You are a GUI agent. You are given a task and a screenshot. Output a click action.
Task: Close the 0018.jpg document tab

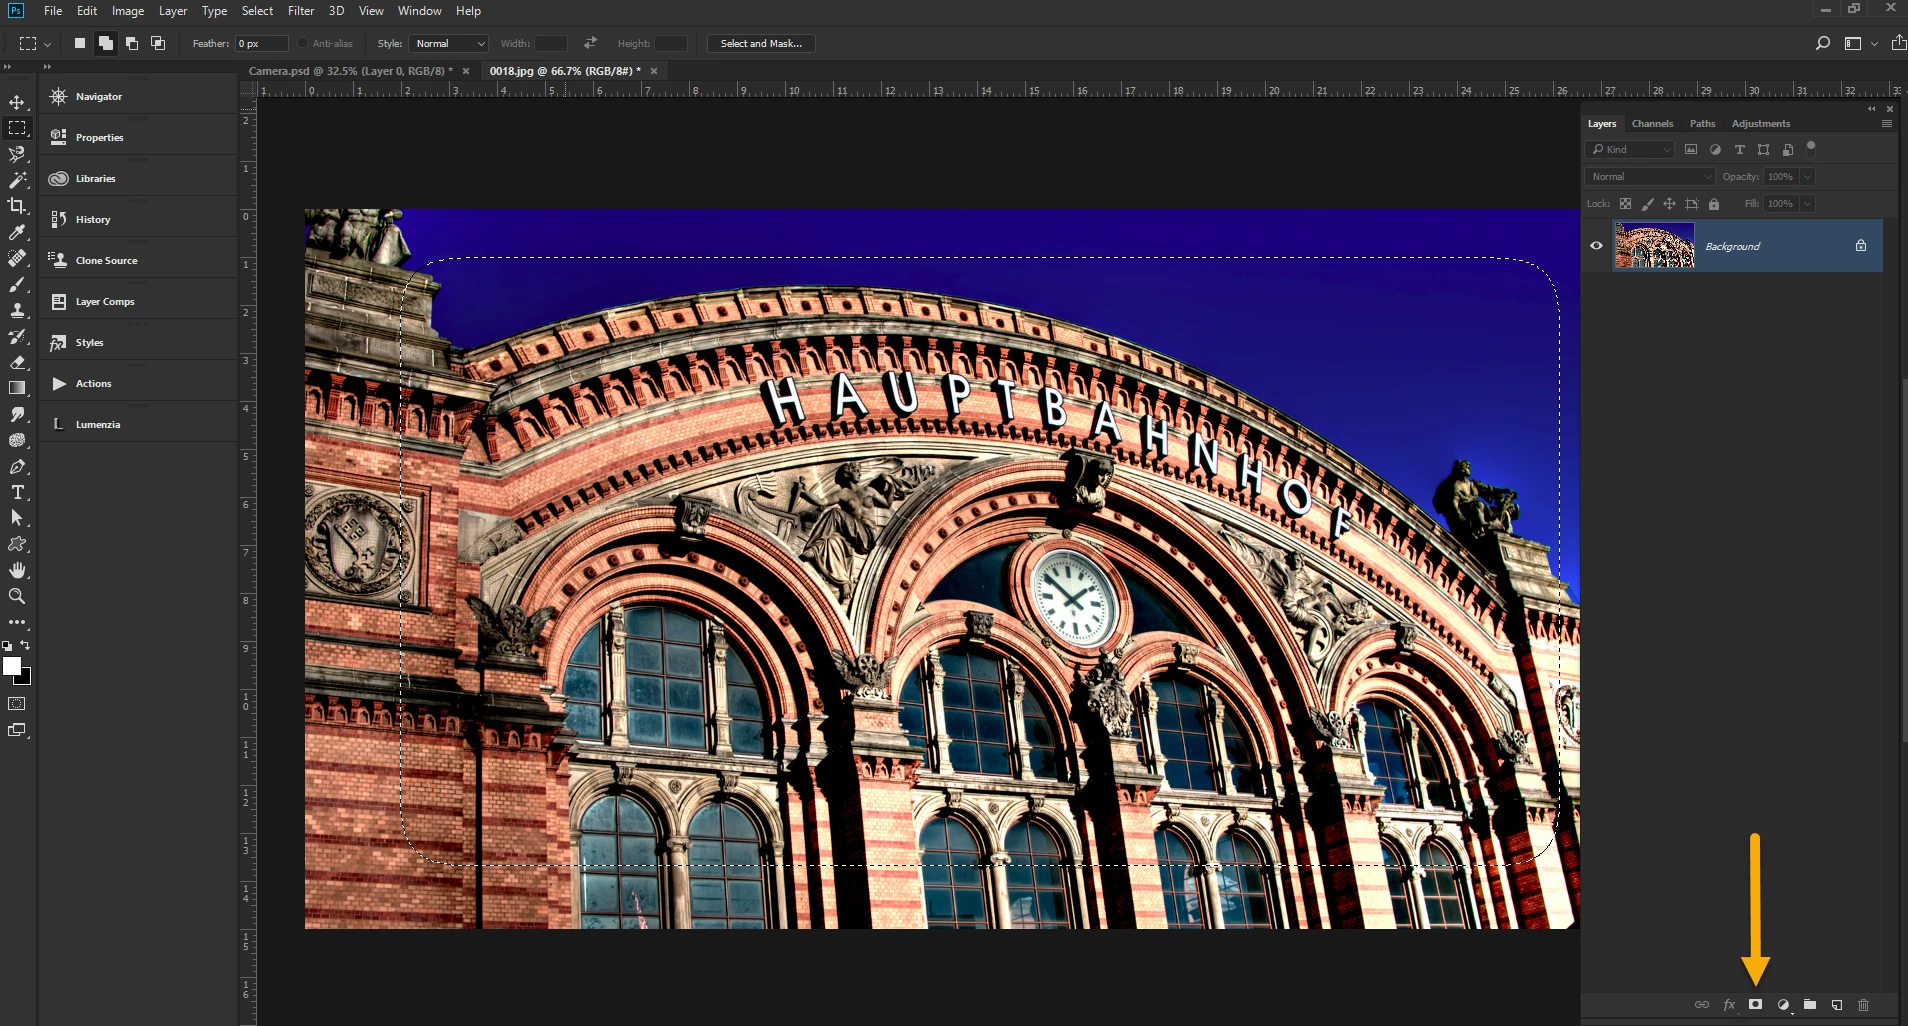654,71
